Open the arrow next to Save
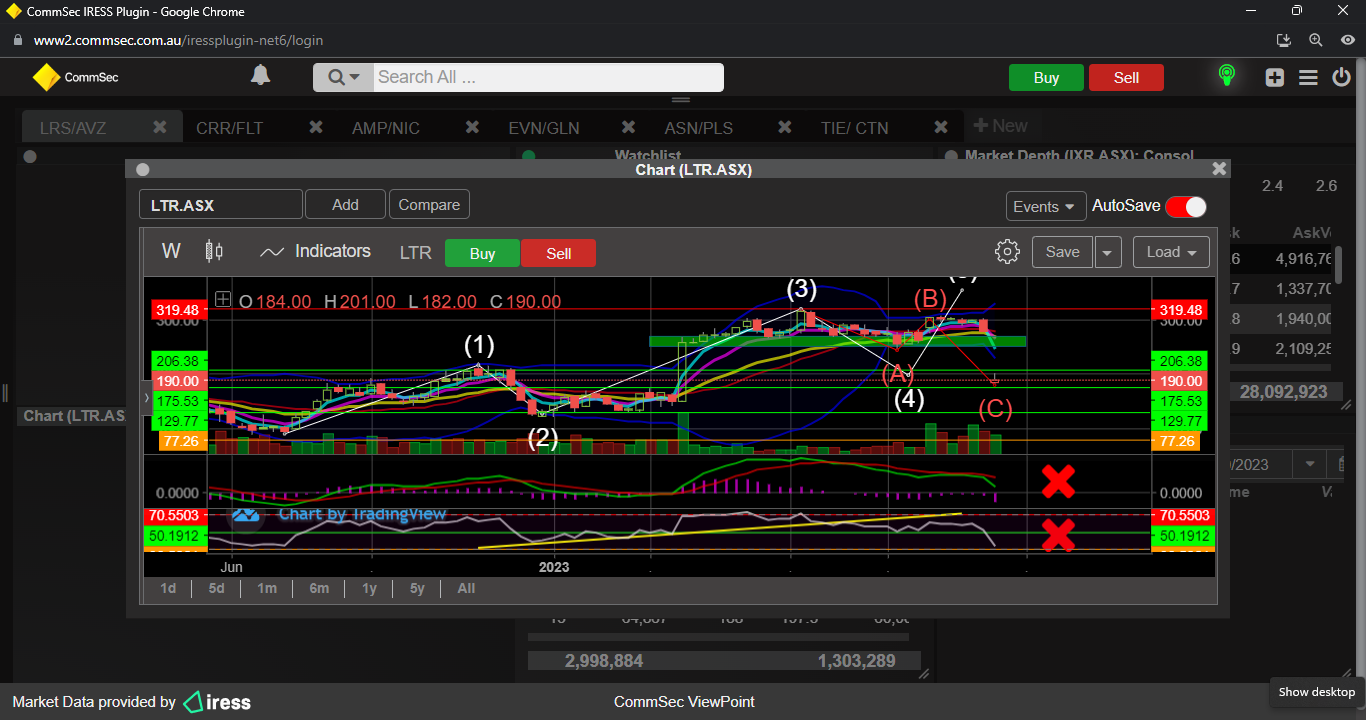This screenshot has width=1366, height=720. click(1108, 252)
